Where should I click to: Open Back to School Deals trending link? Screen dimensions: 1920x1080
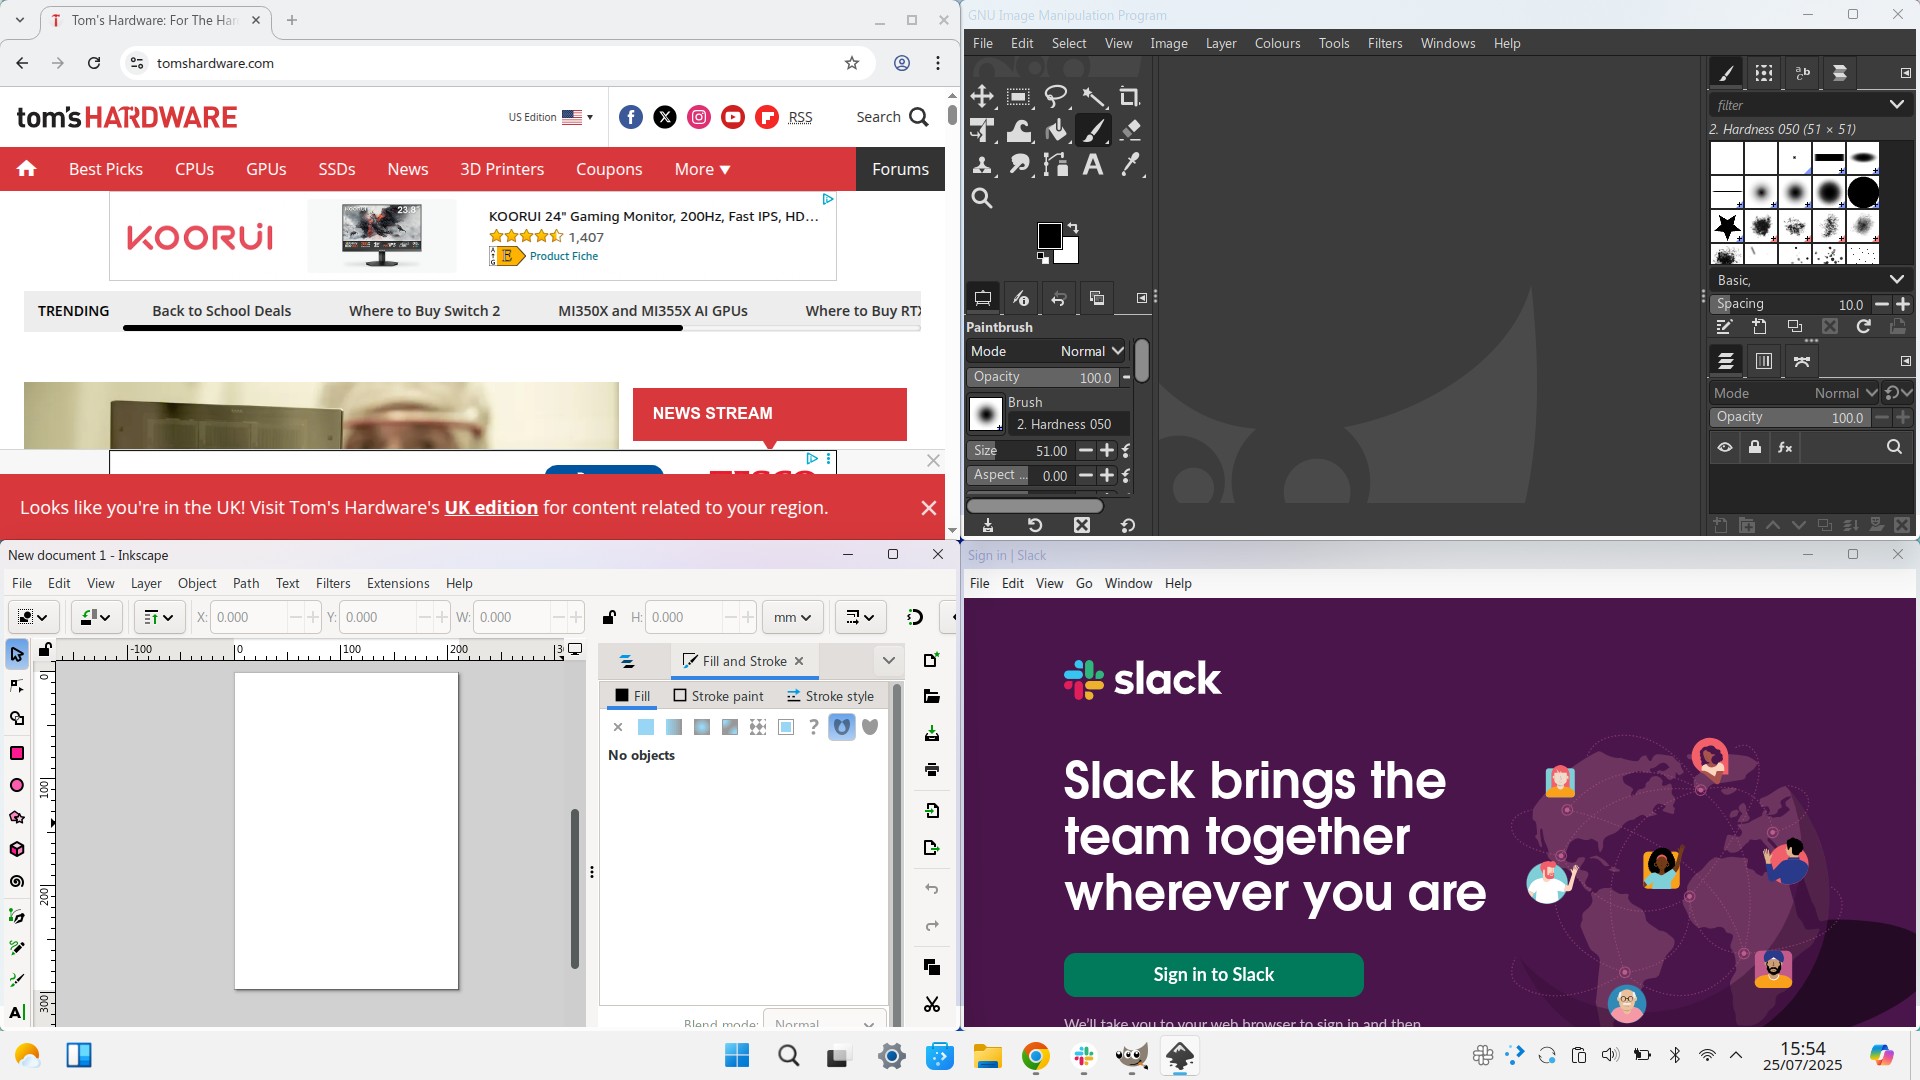(x=221, y=311)
